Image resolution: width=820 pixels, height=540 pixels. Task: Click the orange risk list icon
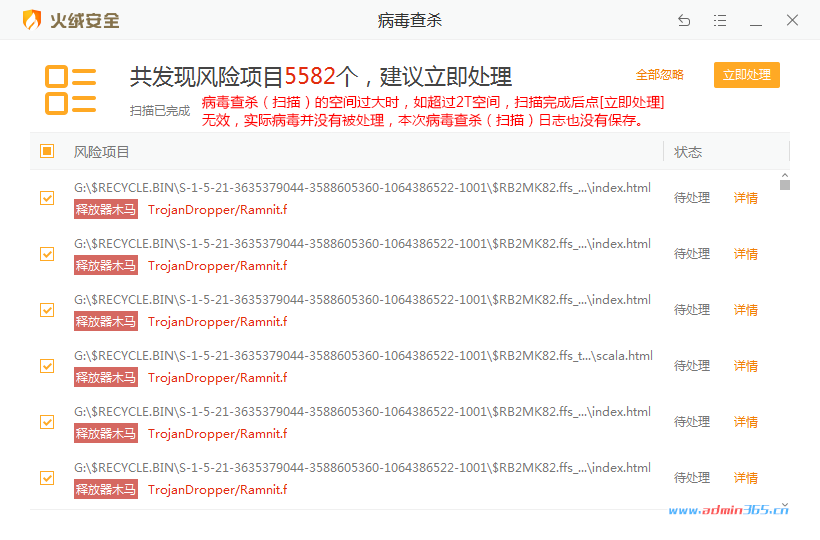click(71, 89)
